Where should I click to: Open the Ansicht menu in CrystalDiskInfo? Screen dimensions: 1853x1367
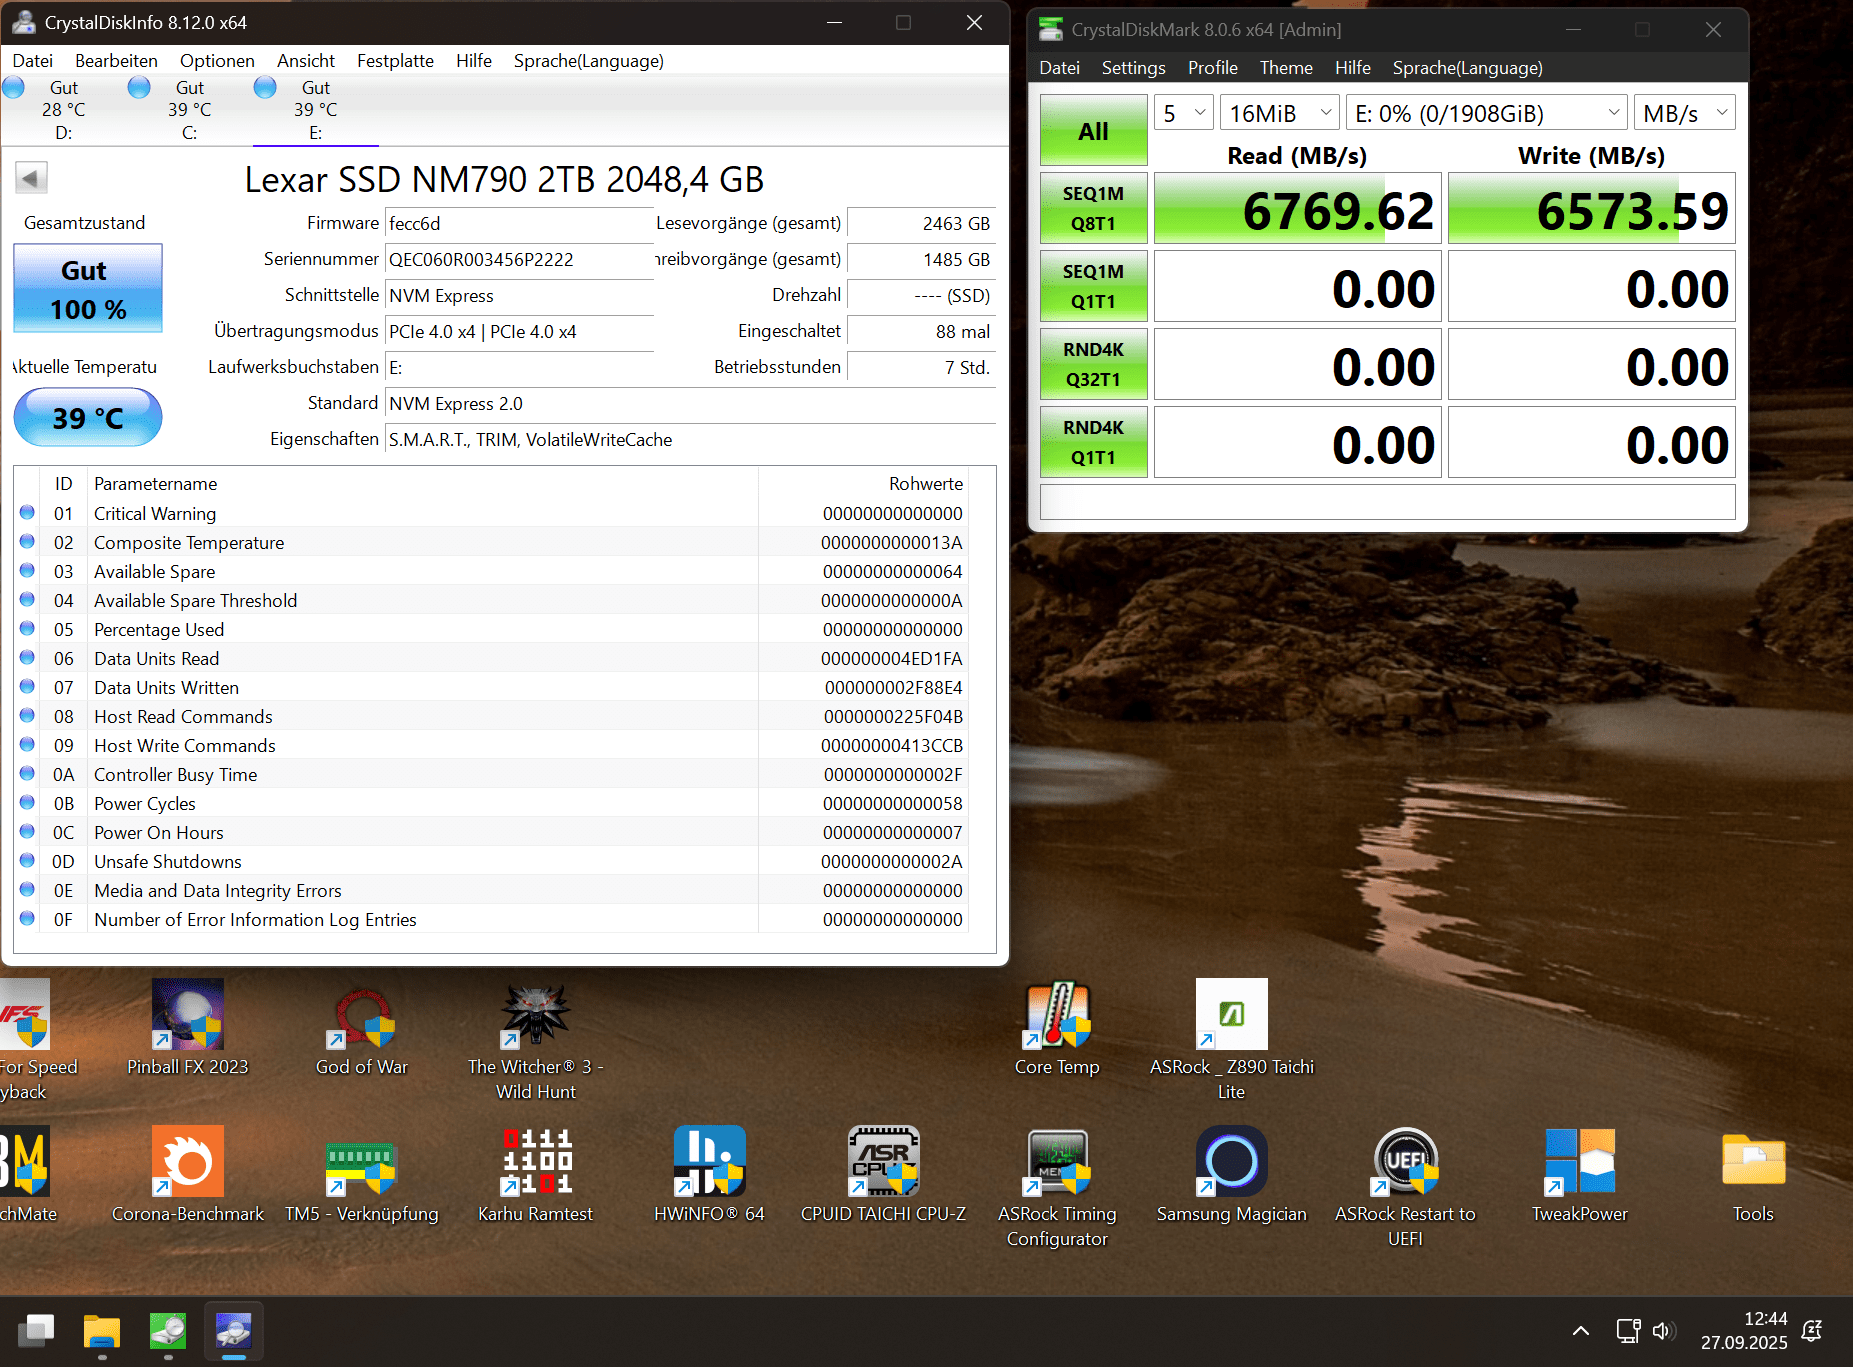[306, 61]
